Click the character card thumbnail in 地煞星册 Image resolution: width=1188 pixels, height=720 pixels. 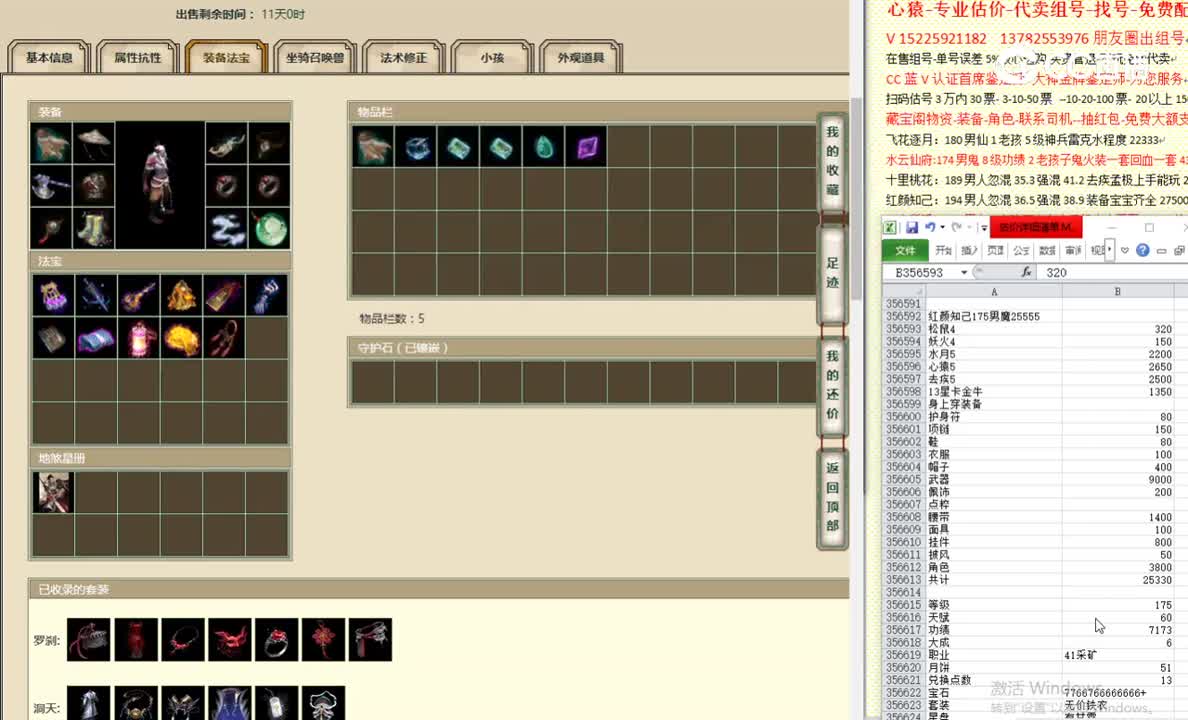point(53,492)
